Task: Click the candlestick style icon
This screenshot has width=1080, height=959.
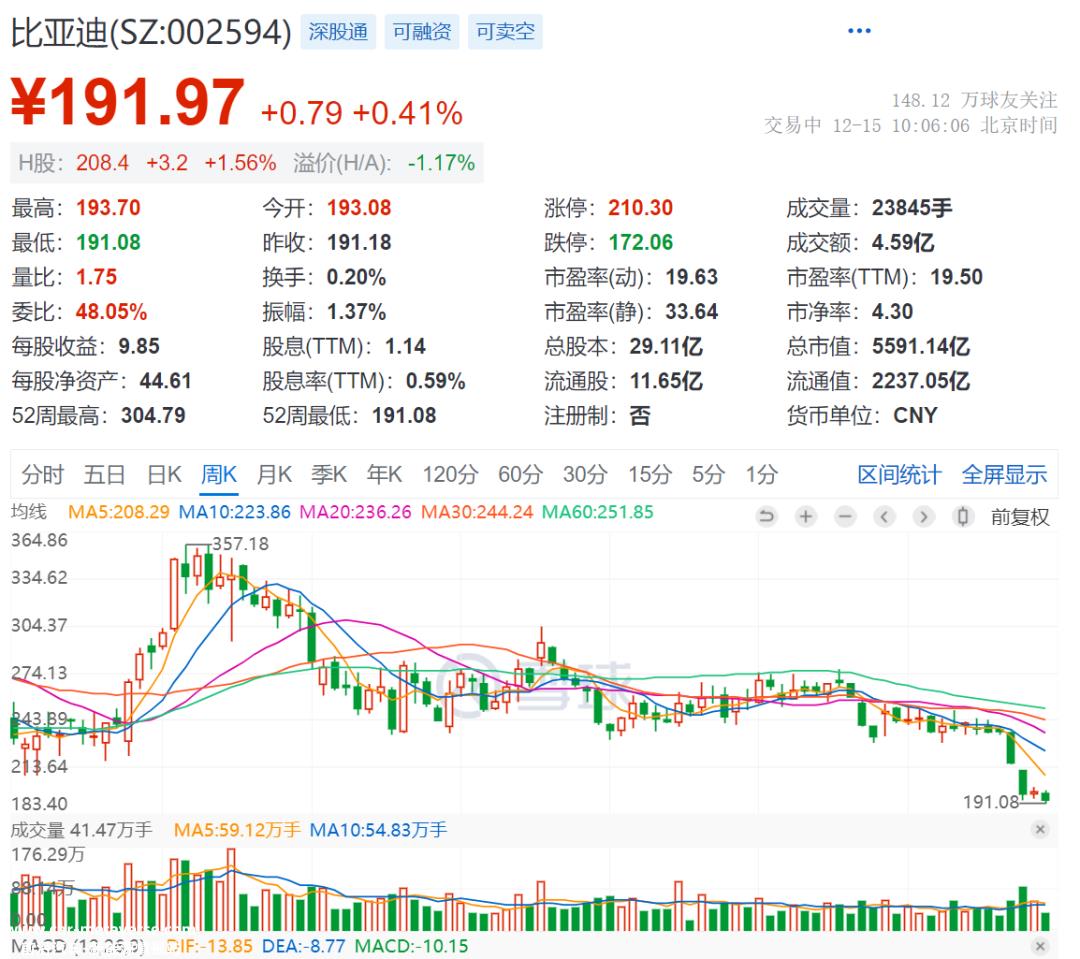Action: [963, 516]
